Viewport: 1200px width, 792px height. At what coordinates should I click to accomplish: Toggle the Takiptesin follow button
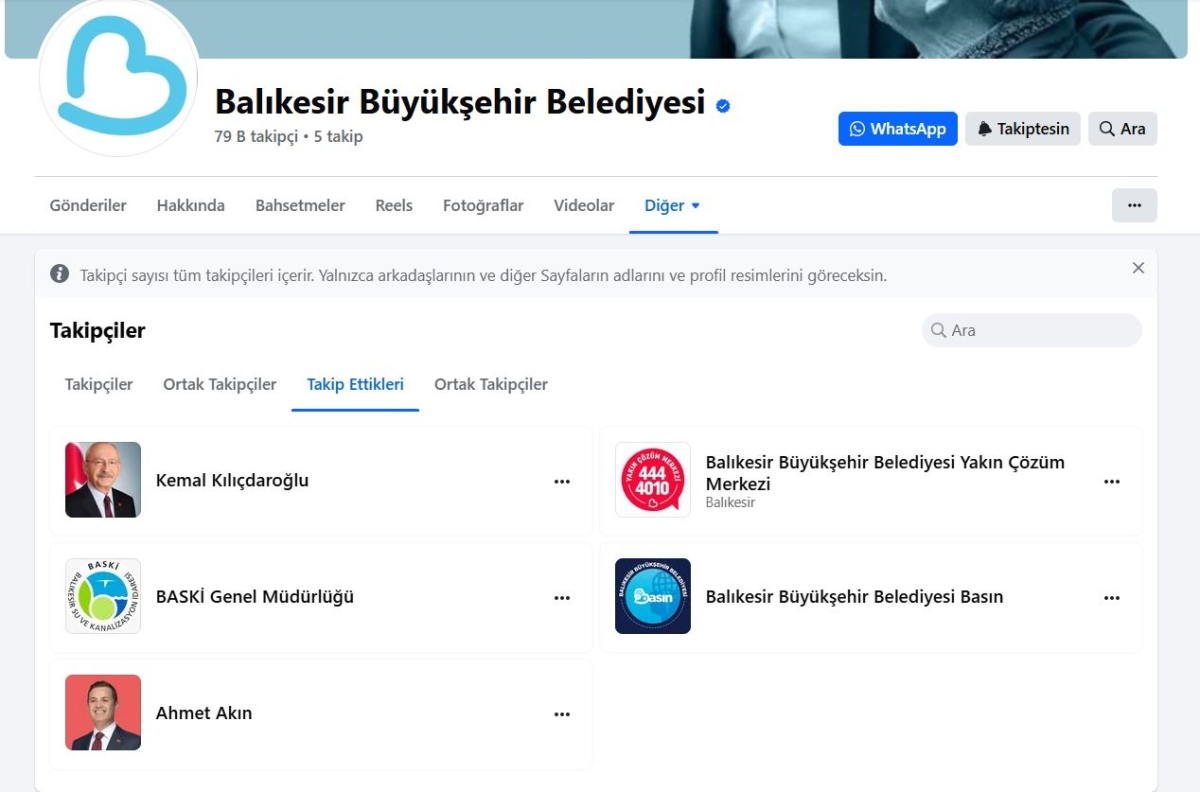tap(1023, 129)
